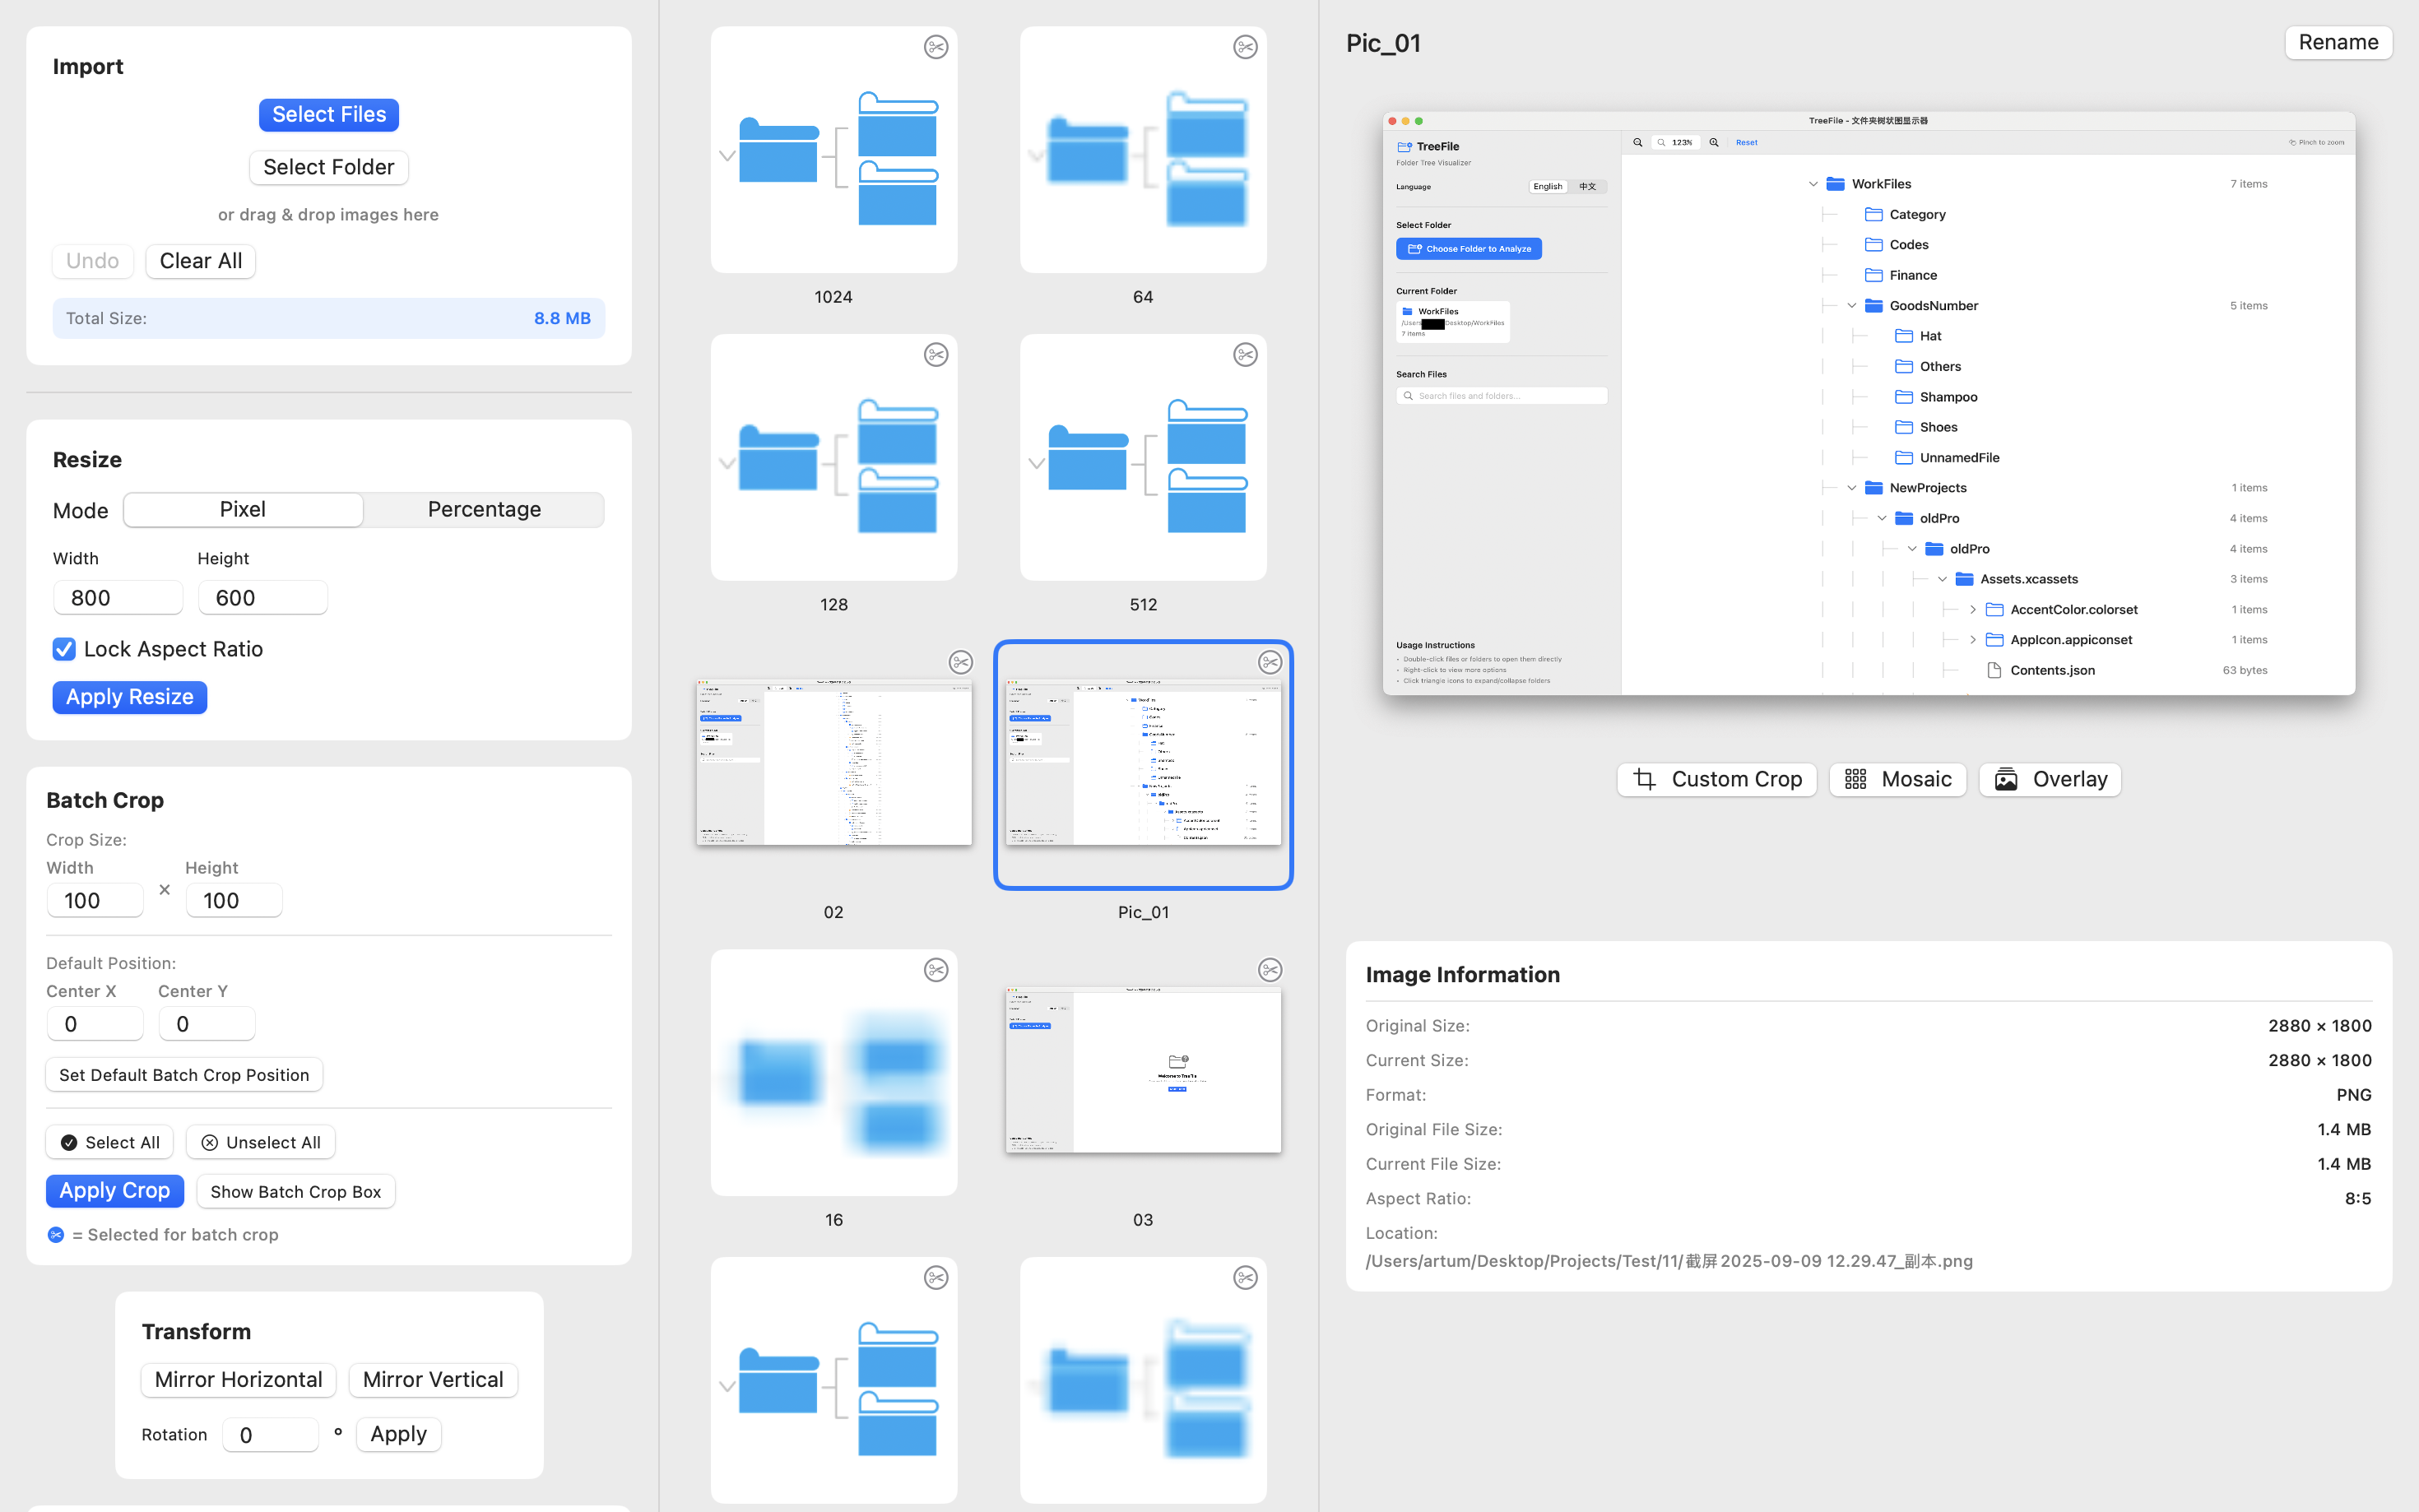Uncheck Lock Aspect Ratio checkbox

(x=64, y=649)
